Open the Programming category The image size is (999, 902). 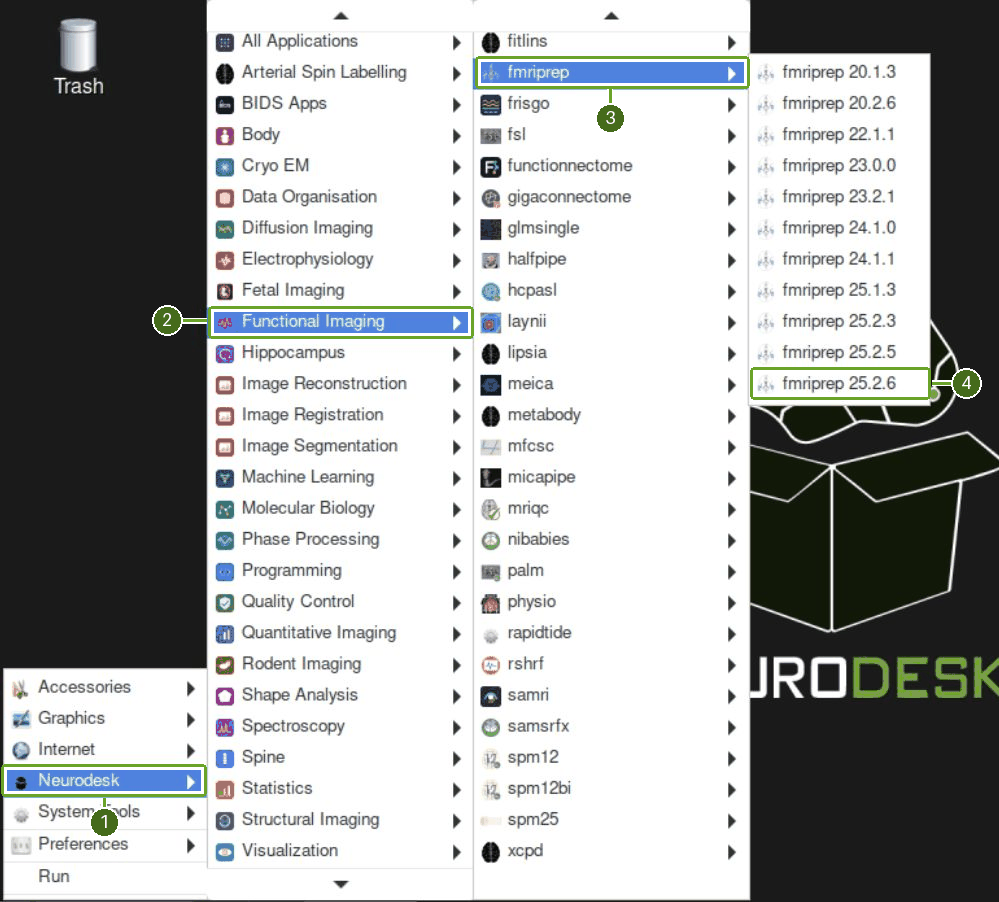[x=341, y=571]
